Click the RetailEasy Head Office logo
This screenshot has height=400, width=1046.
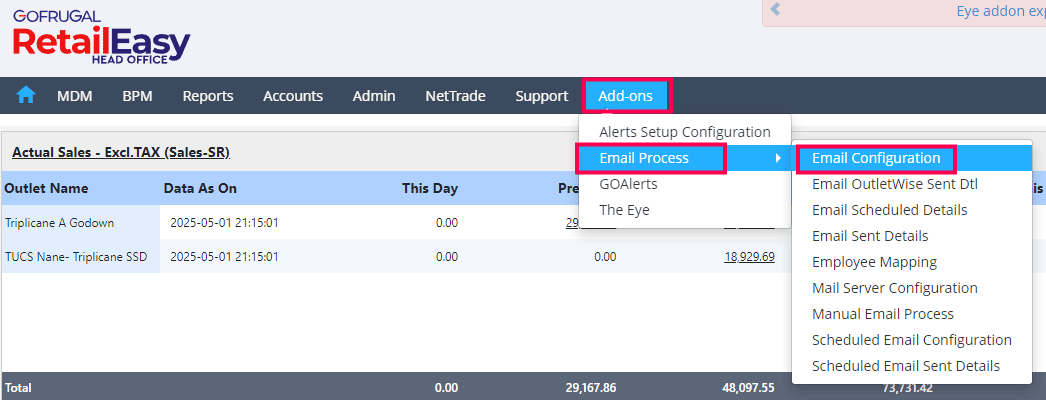click(100, 38)
